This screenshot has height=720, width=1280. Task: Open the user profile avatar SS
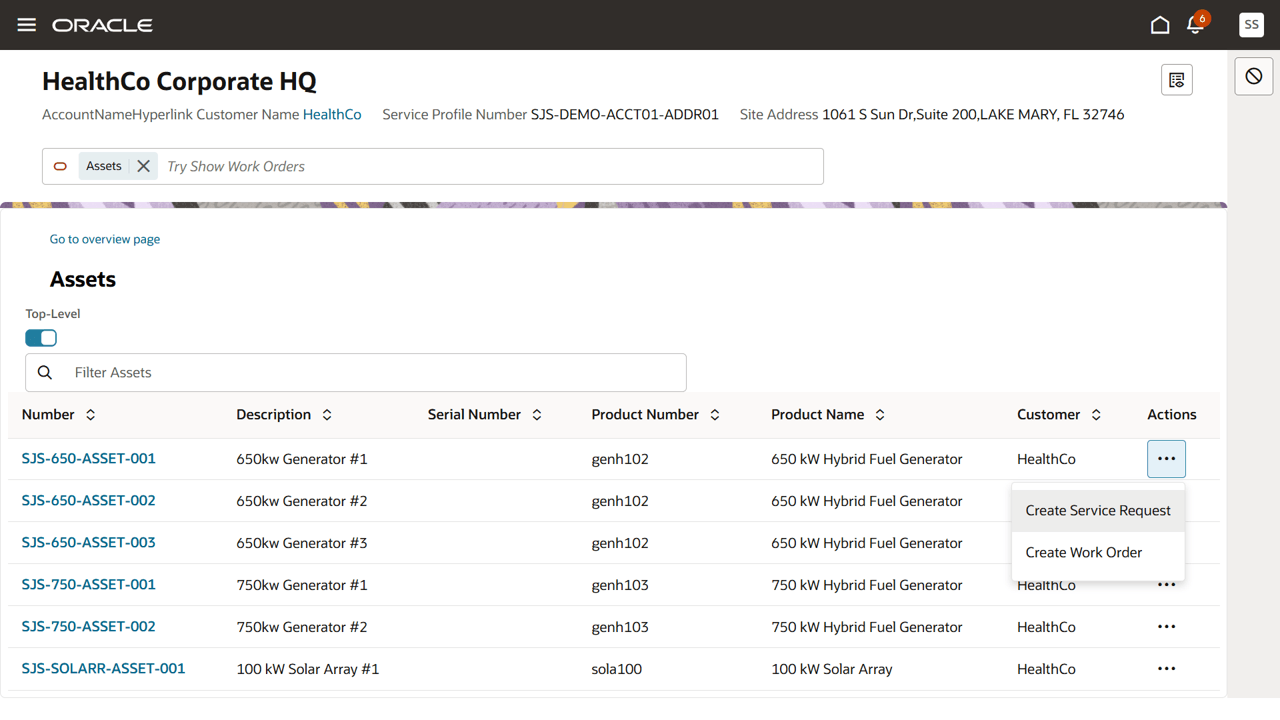(x=1251, y=24)
